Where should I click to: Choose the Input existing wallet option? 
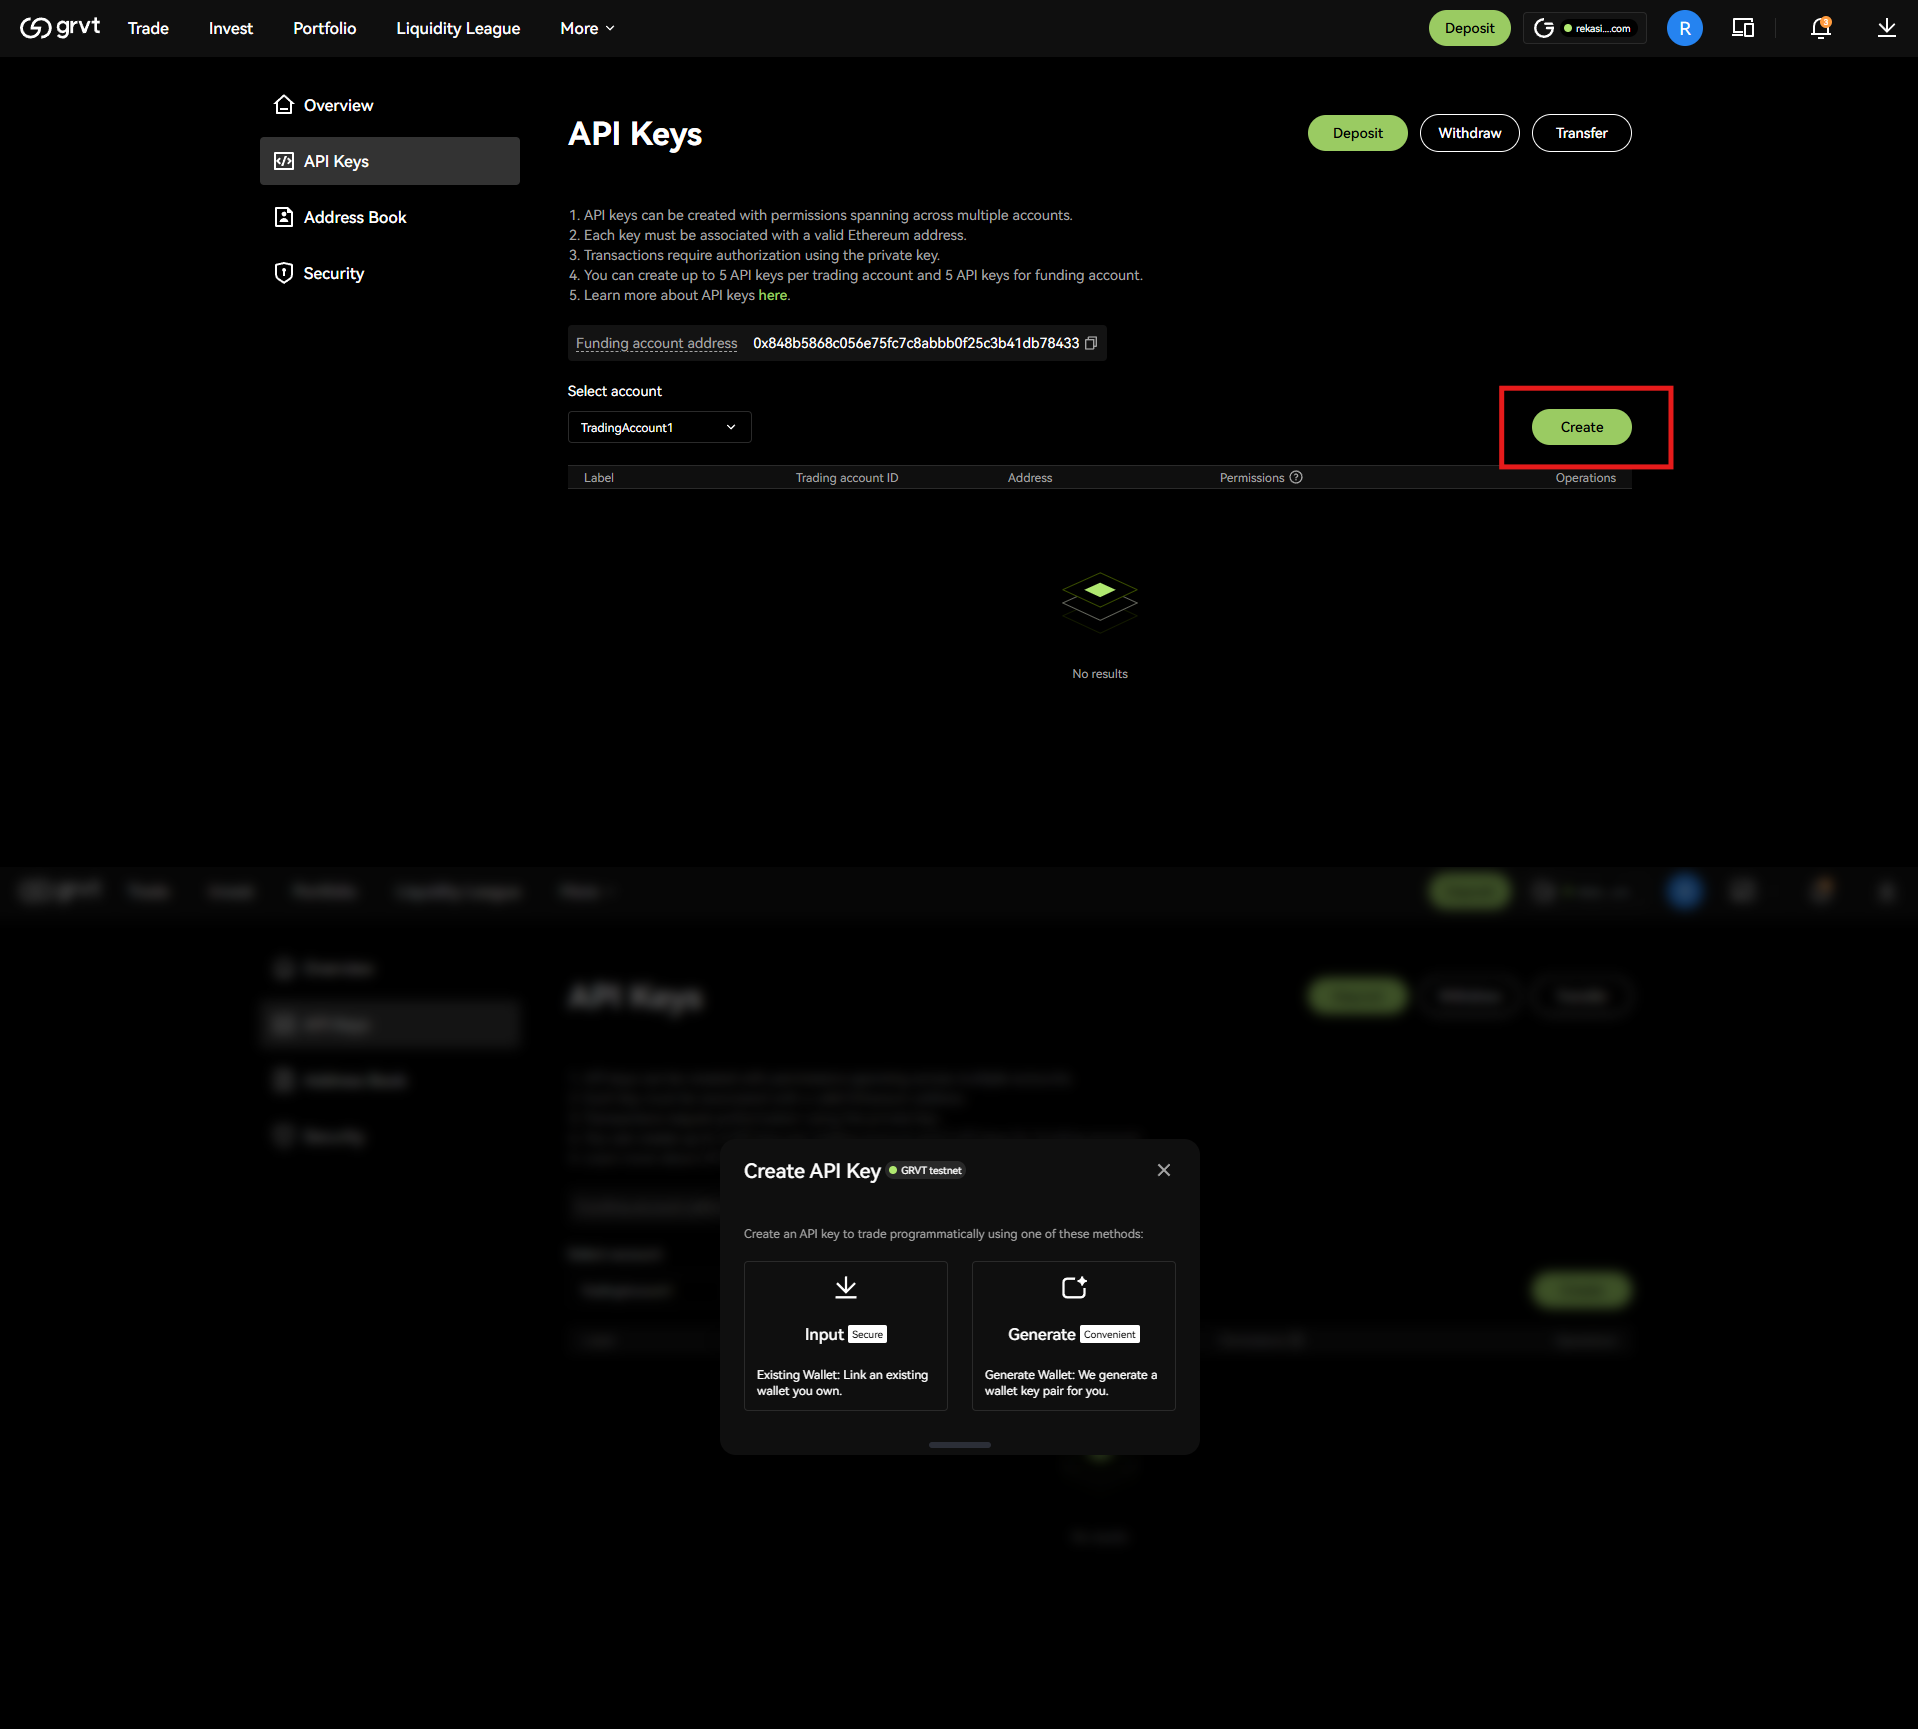(x=845, y=1335)
